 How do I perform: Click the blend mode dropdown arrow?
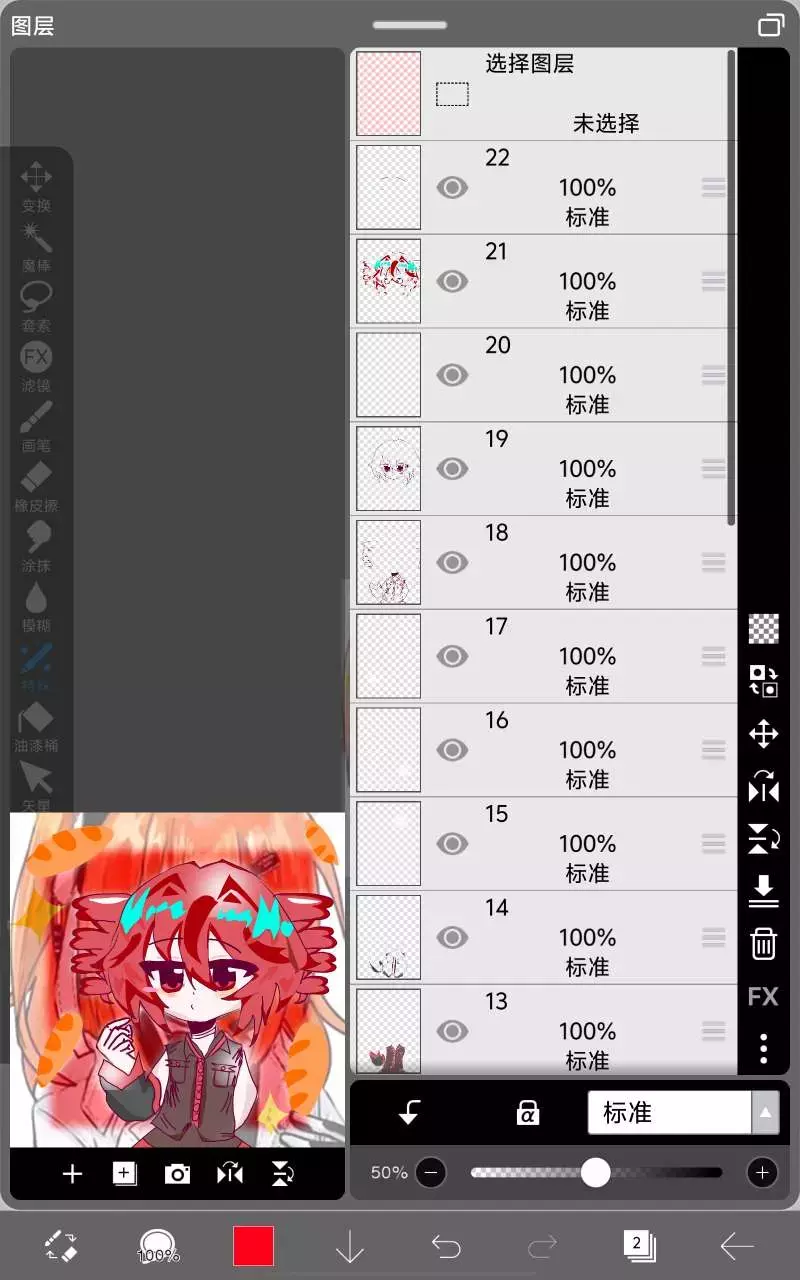[x=766, y=1112]
